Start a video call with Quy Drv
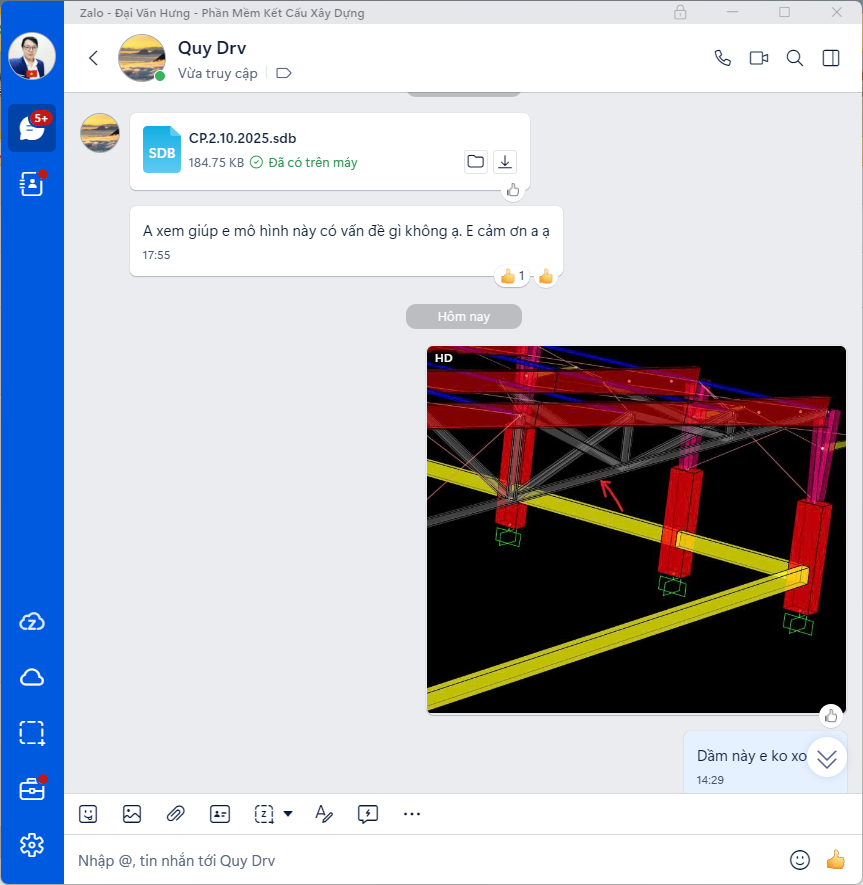 click(x=758, y=58)
